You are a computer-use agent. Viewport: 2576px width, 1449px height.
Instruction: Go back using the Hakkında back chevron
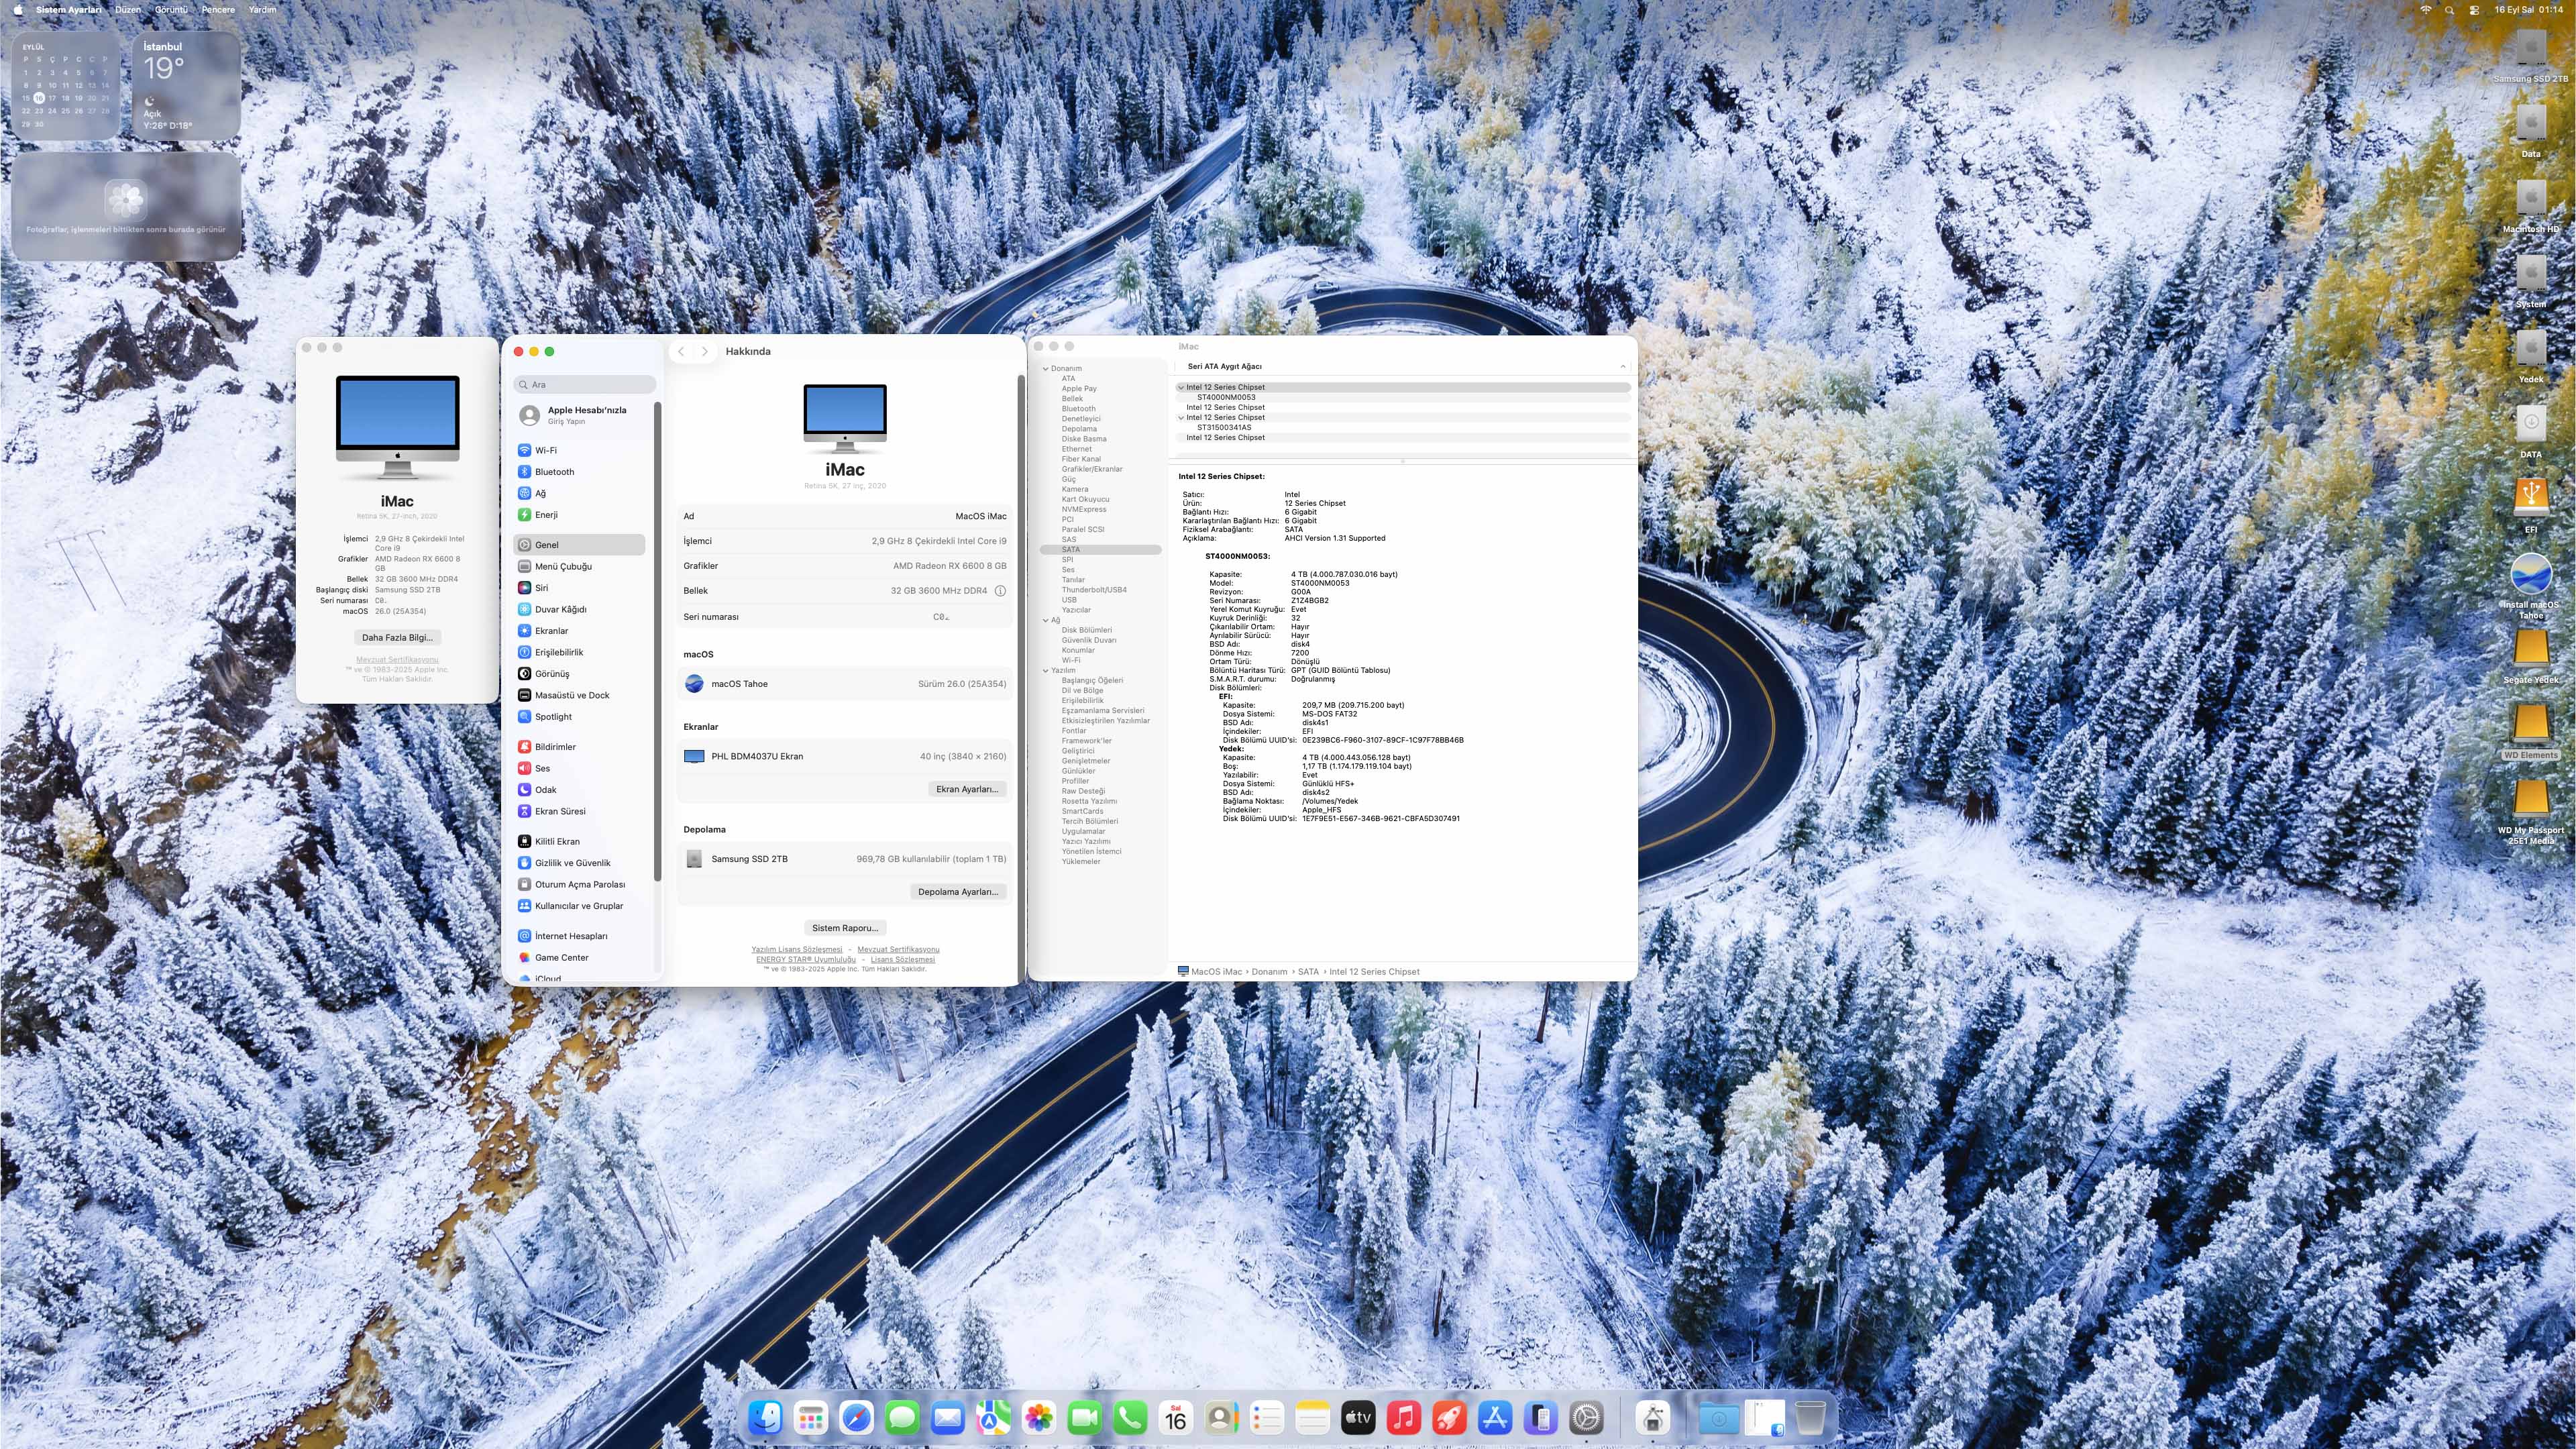[681, 351]
